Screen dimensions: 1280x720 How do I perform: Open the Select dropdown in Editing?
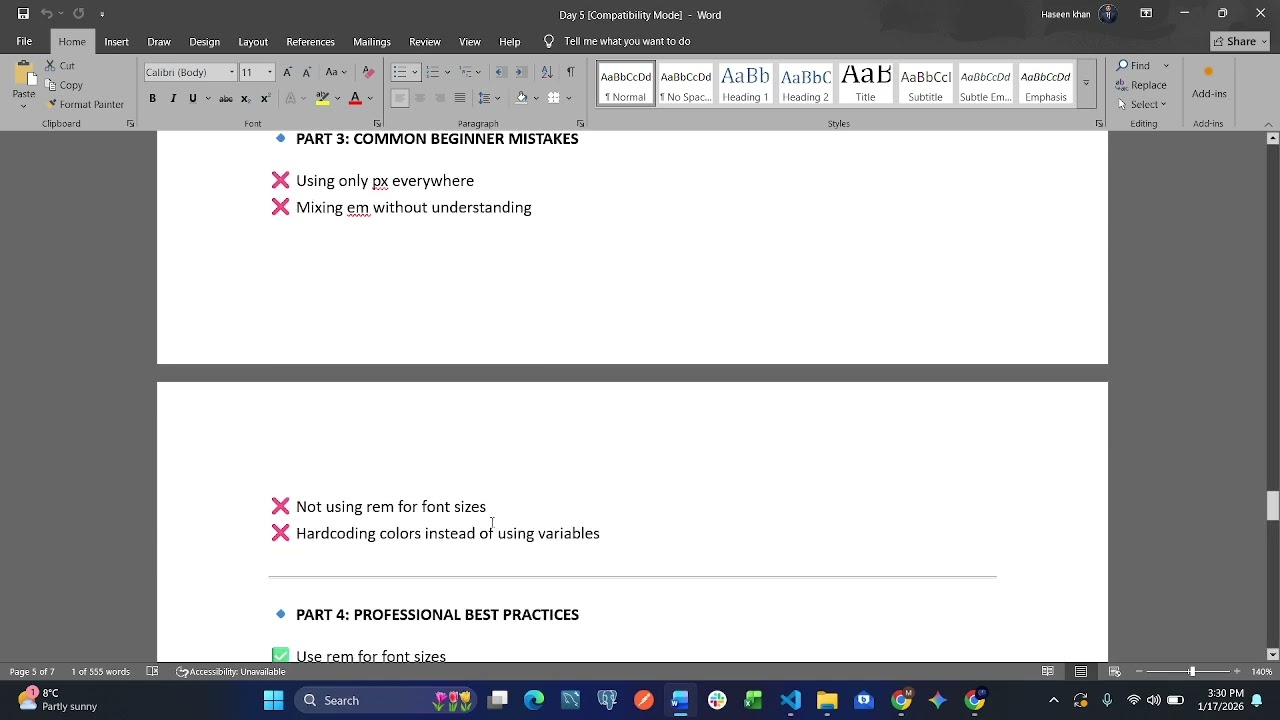tap(1141, 104)
